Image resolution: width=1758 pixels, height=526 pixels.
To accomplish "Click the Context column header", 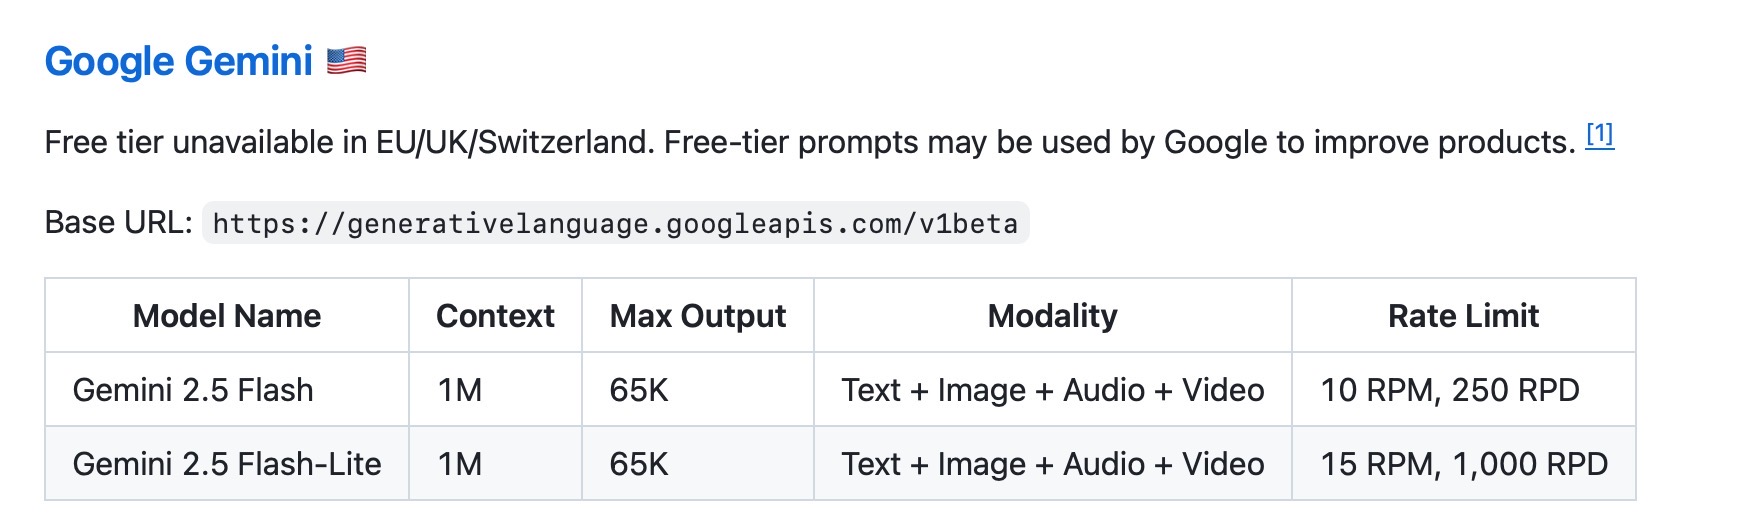I will 495,316.
